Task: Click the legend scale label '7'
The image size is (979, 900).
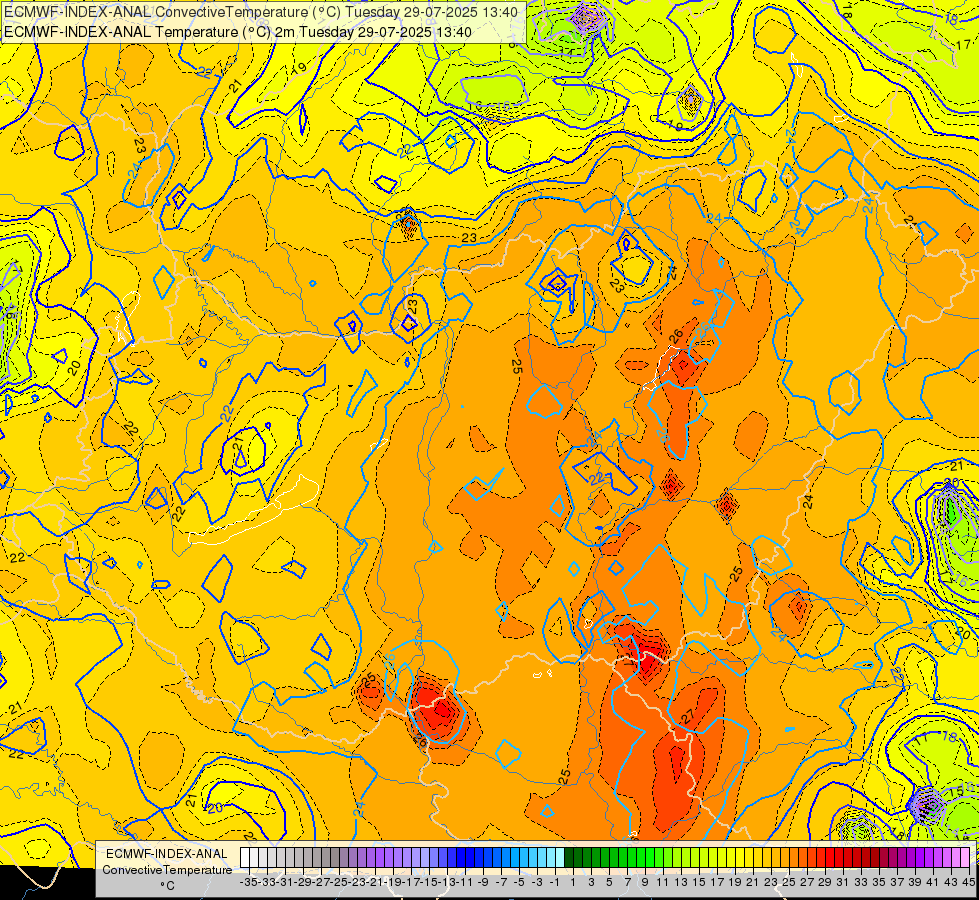Action: click(x=627, y=882)
